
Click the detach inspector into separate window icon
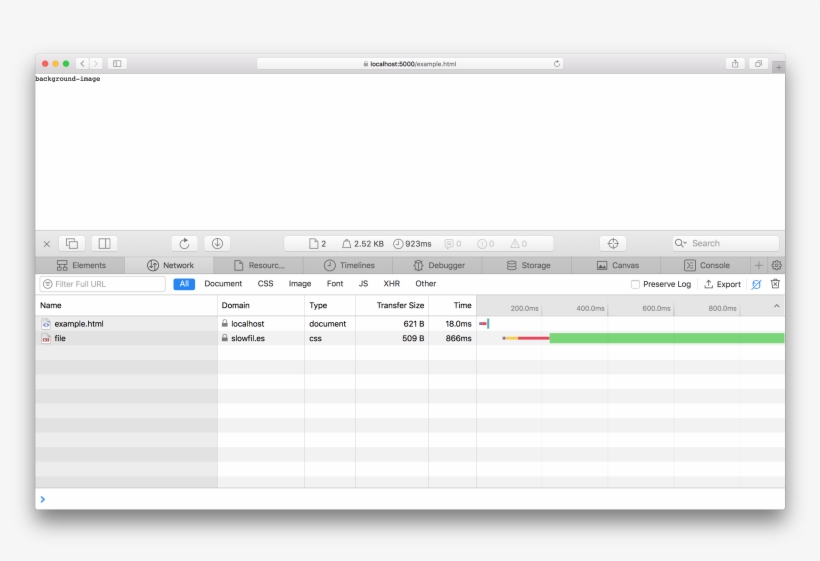tap(73, 244)
